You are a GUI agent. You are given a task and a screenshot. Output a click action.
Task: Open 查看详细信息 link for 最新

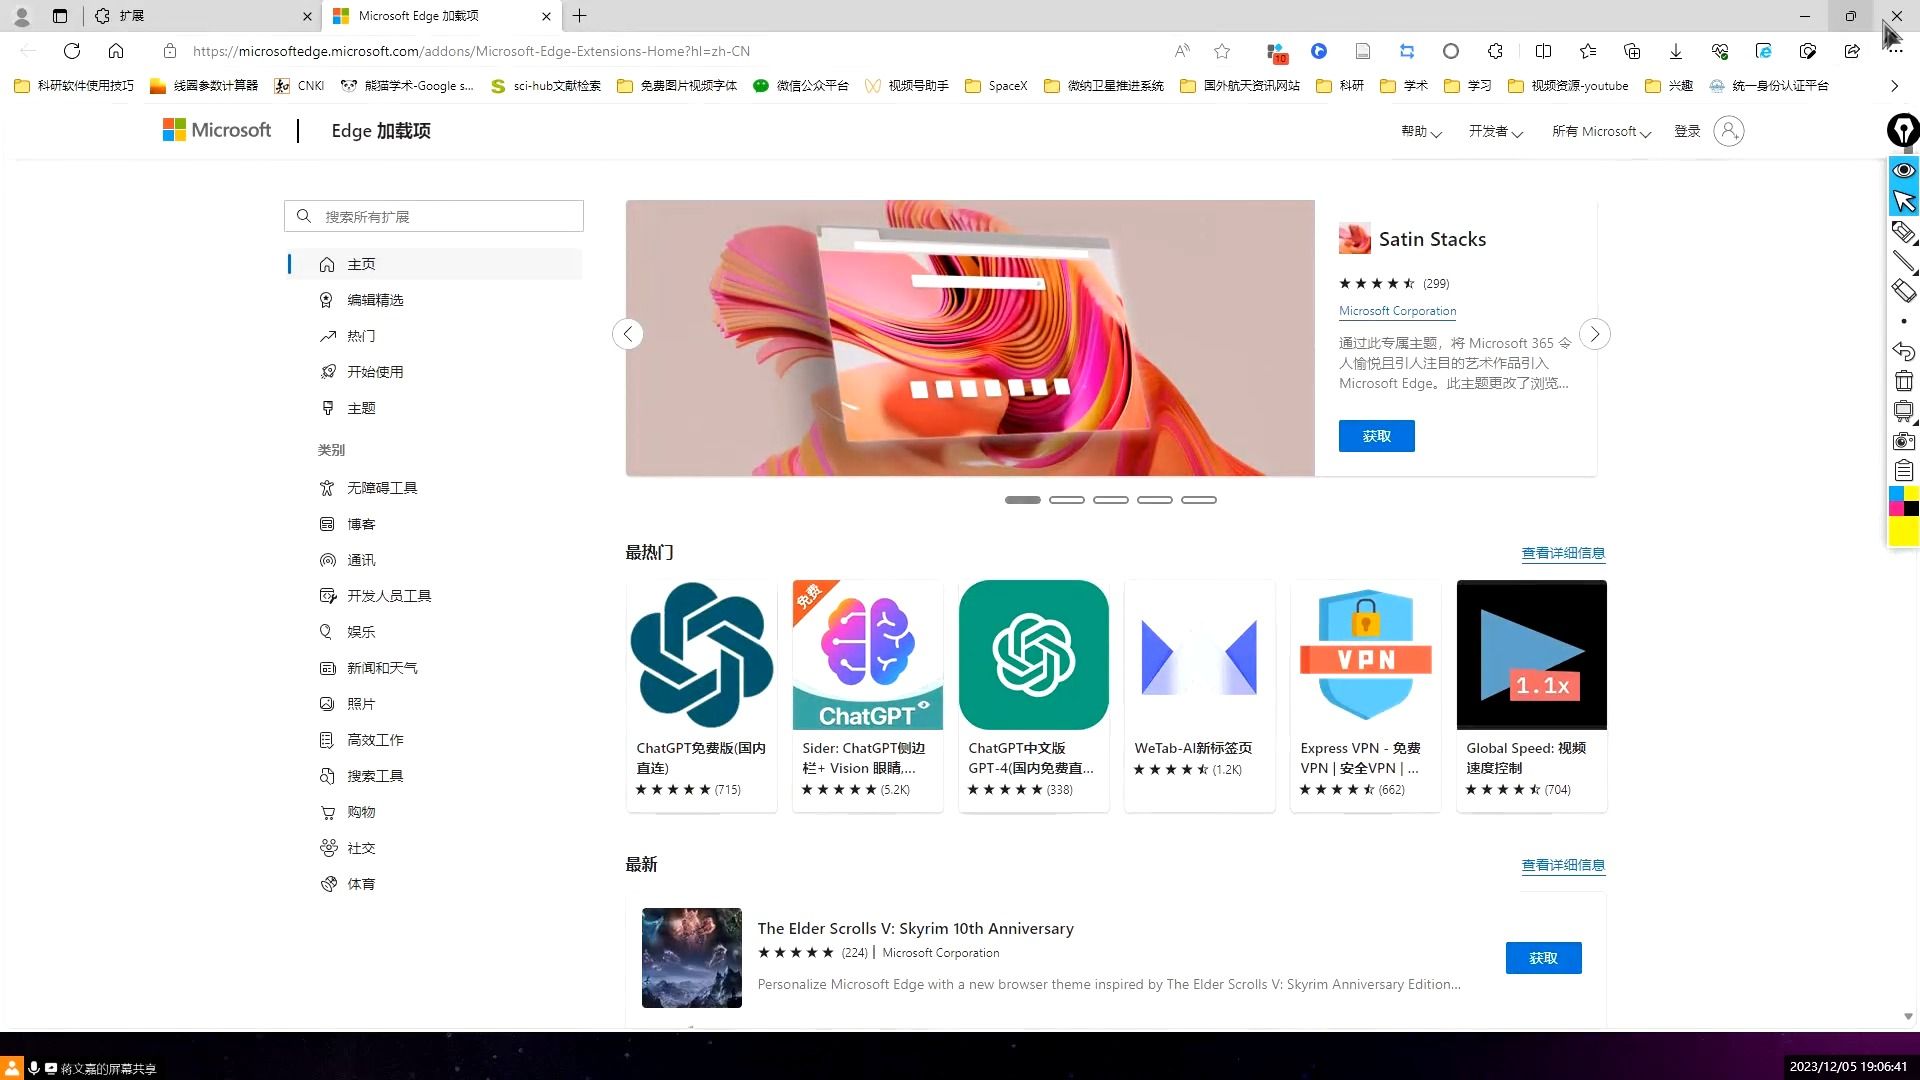[x=1563, y=865]
